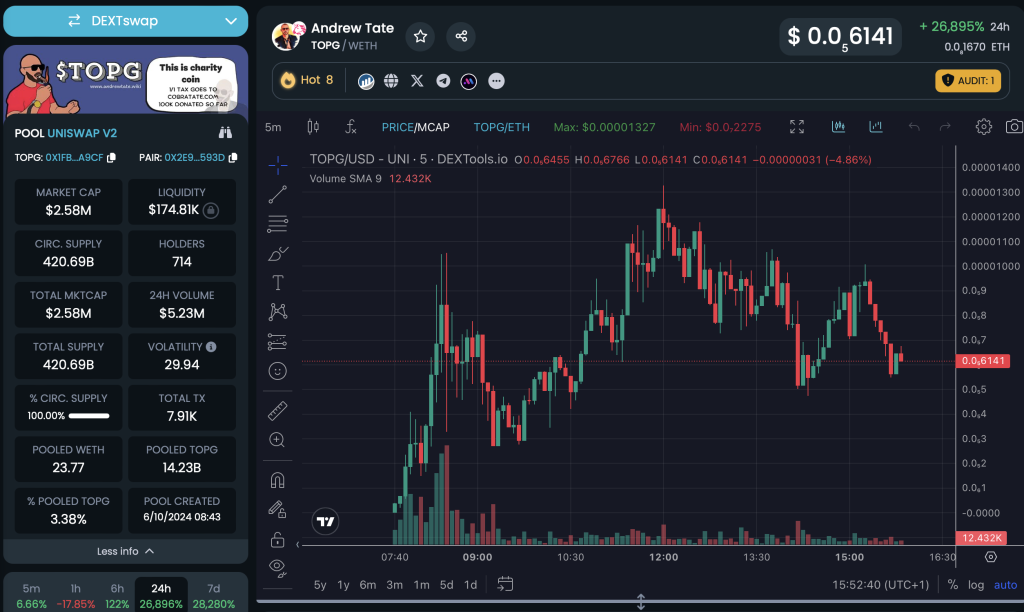Click the purple M circle icon
Viewport: 1024px width, 612px height.
468,81
